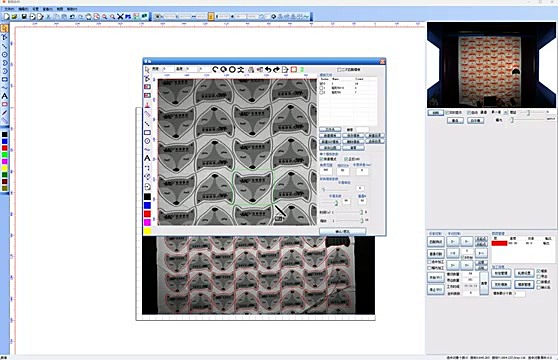This screenshot has height=360, width=558.
Task: Click the Open folder icon in main toolbar
Action: [15, 16]
